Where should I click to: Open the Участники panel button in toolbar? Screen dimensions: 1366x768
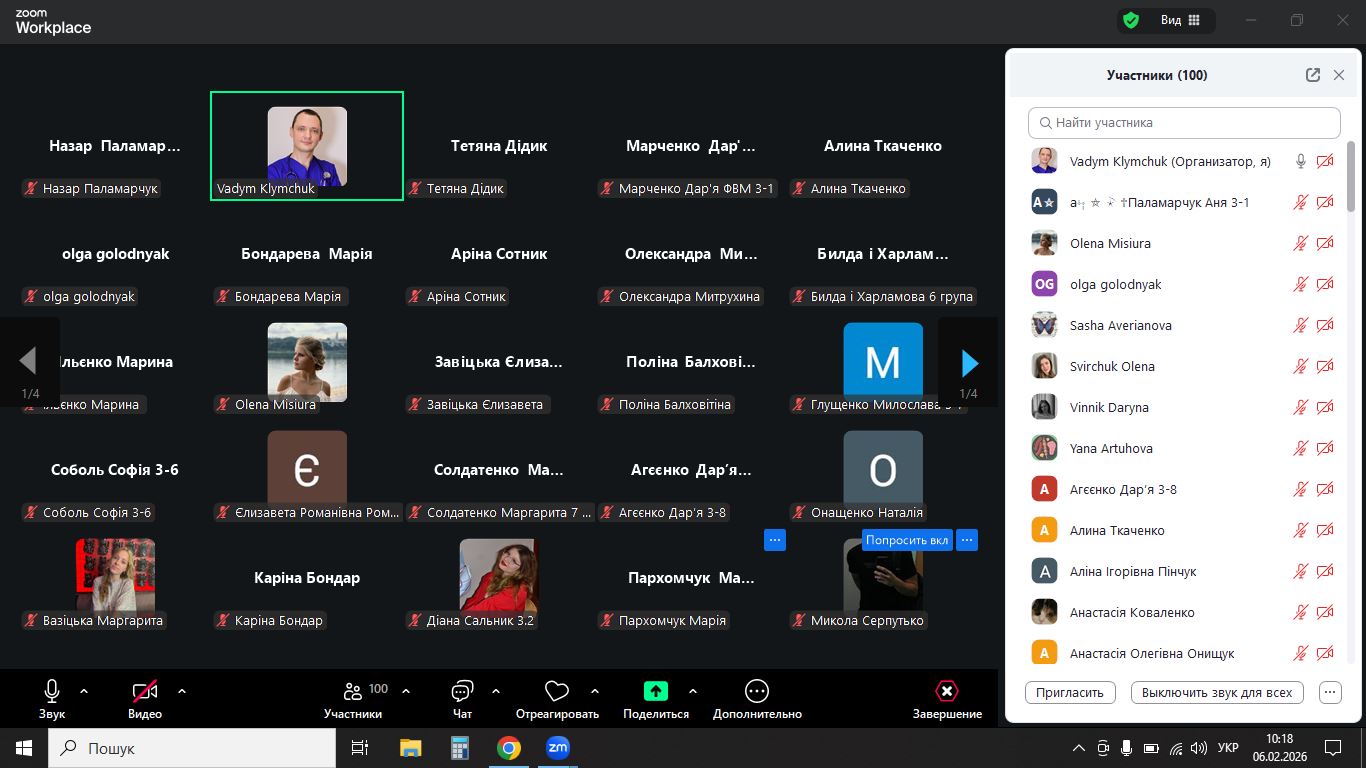click(353, 699)
